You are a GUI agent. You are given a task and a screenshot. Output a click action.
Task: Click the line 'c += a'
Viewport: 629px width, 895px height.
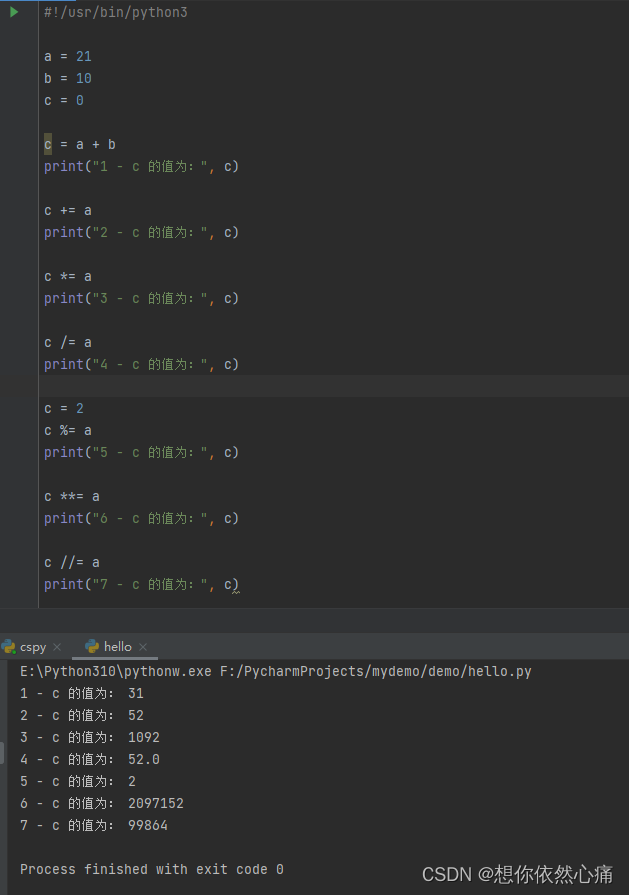(68, 211)
